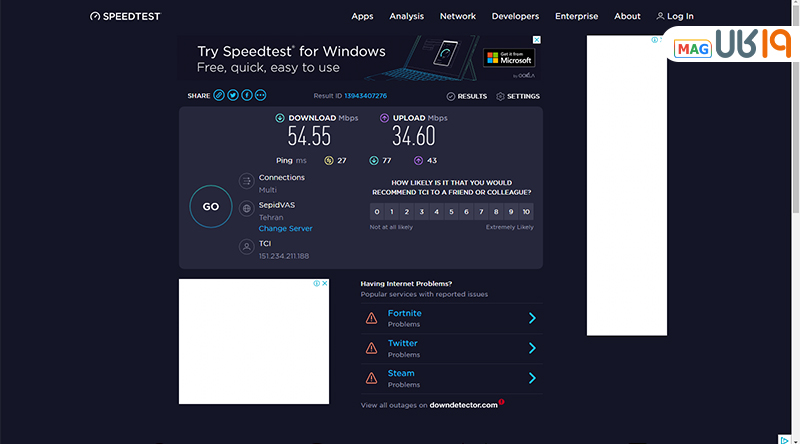
Task: Click the Change Server link
Action: (x=285, y=229)
